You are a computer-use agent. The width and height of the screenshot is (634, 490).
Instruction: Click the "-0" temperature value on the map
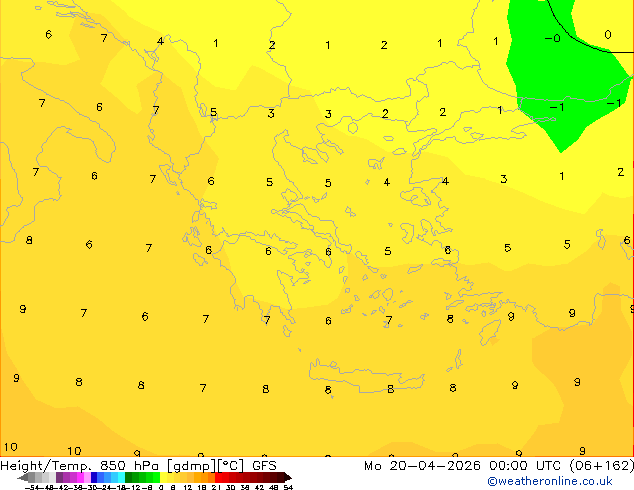coord(552,38)
